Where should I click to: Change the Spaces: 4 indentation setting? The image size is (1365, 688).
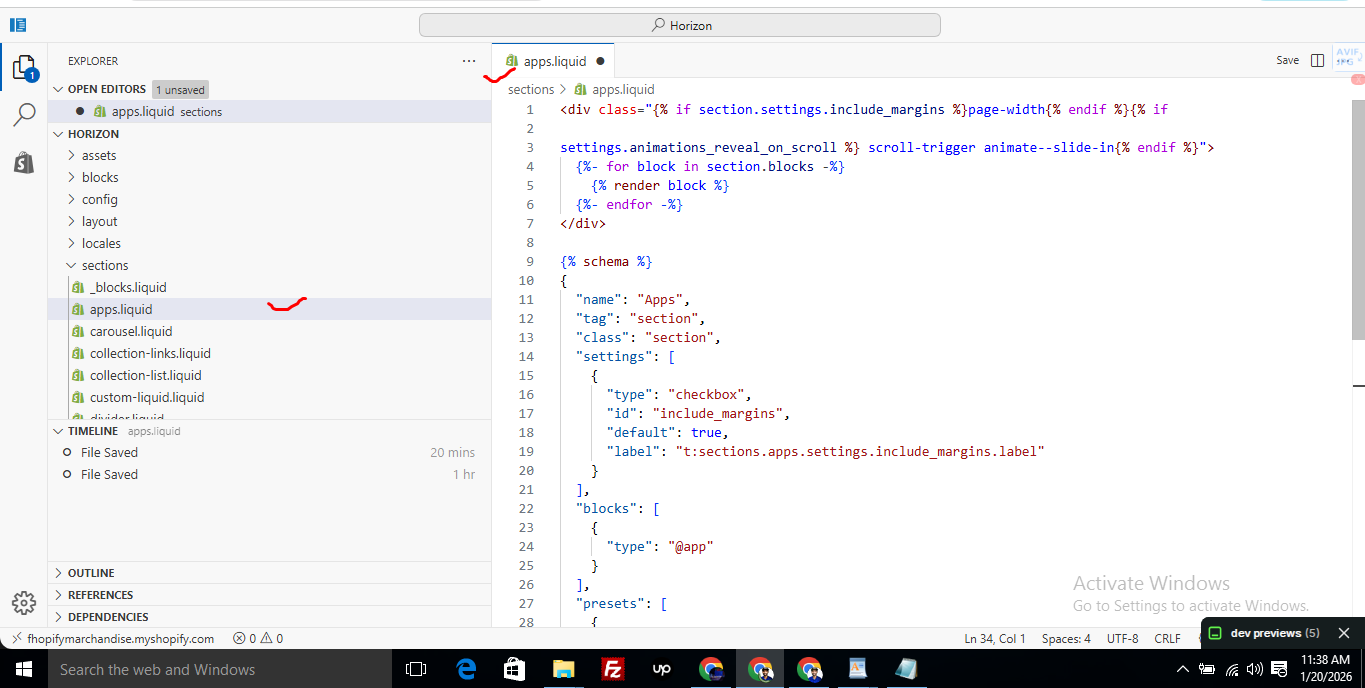pyautogui.click(x=1066, y=638)
